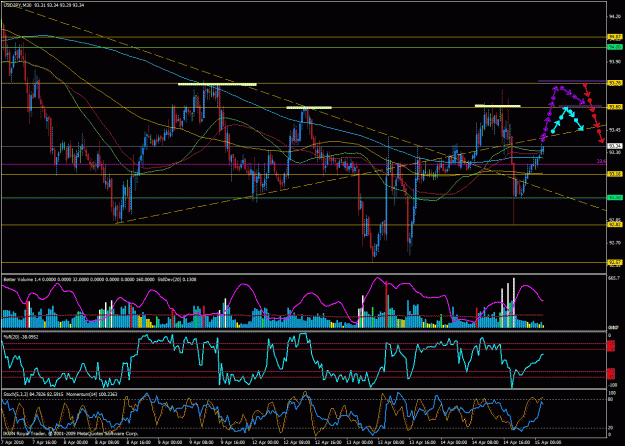The height and width of the screenshot is (446, 625).
Task: Click the 94.20 price scale label
Action: pos(614,17)
